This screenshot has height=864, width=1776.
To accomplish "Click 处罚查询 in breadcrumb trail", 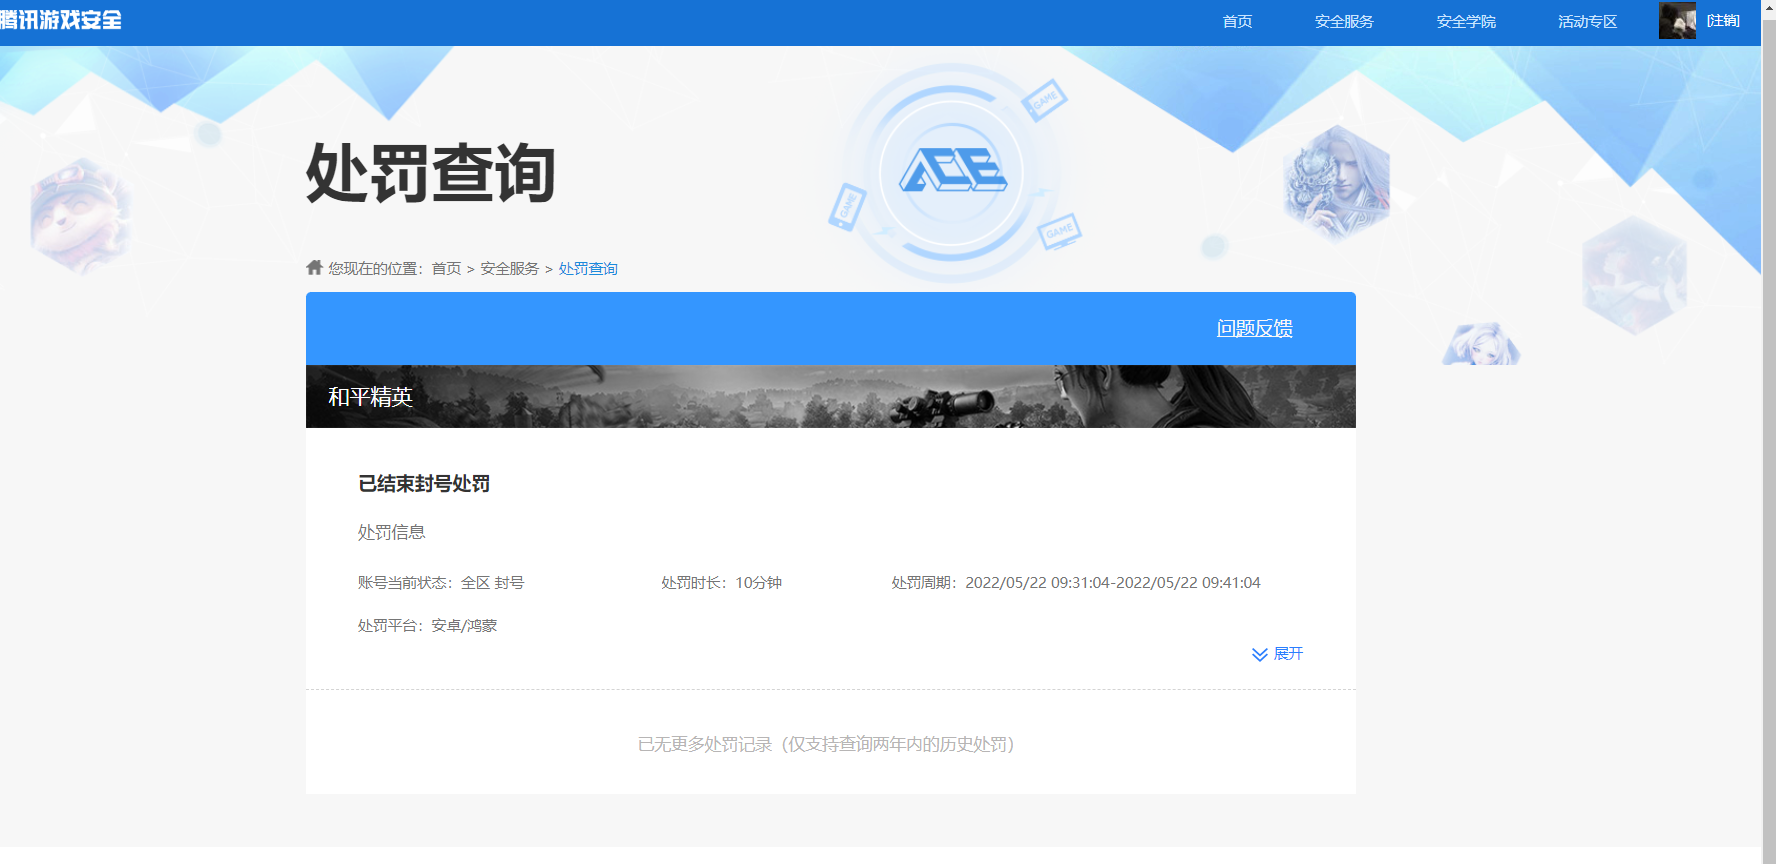I will click(x=588, y=269).
